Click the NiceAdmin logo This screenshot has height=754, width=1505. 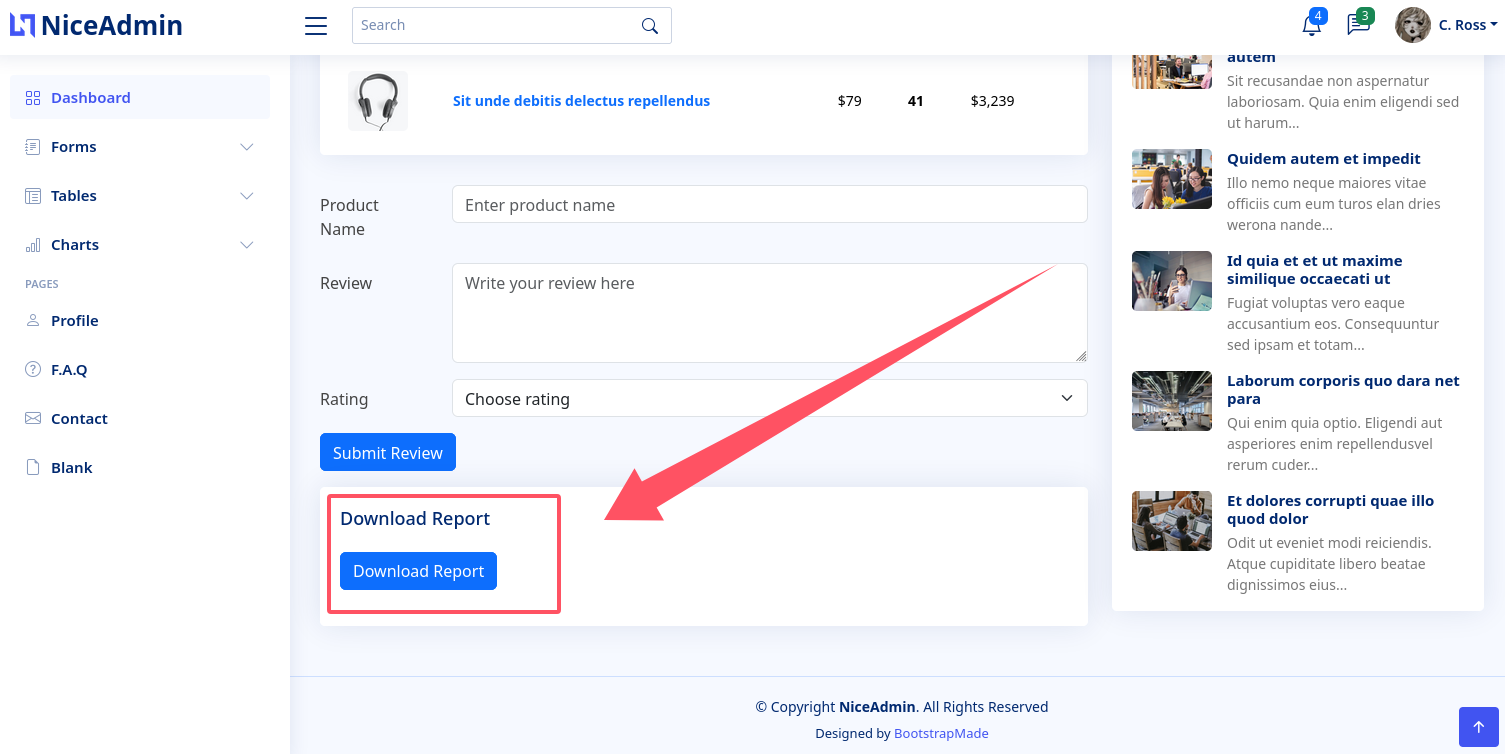96,26
